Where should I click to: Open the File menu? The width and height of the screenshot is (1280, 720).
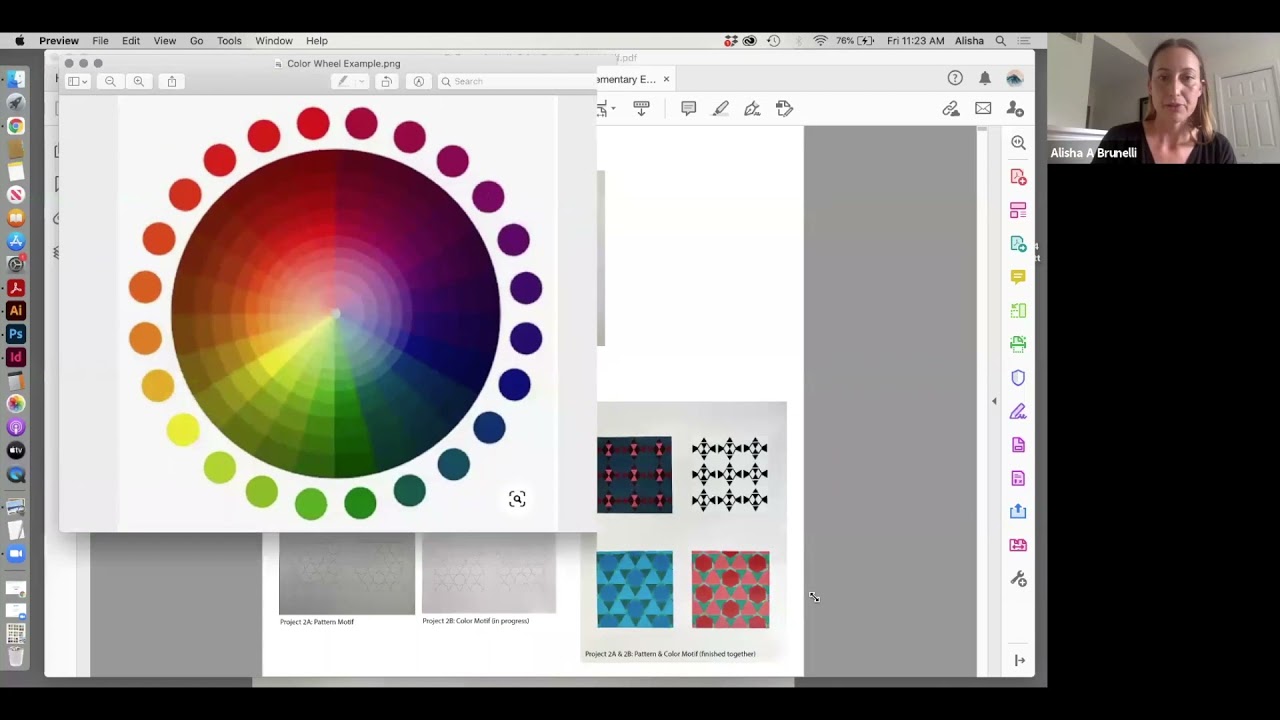click(100, 41)
